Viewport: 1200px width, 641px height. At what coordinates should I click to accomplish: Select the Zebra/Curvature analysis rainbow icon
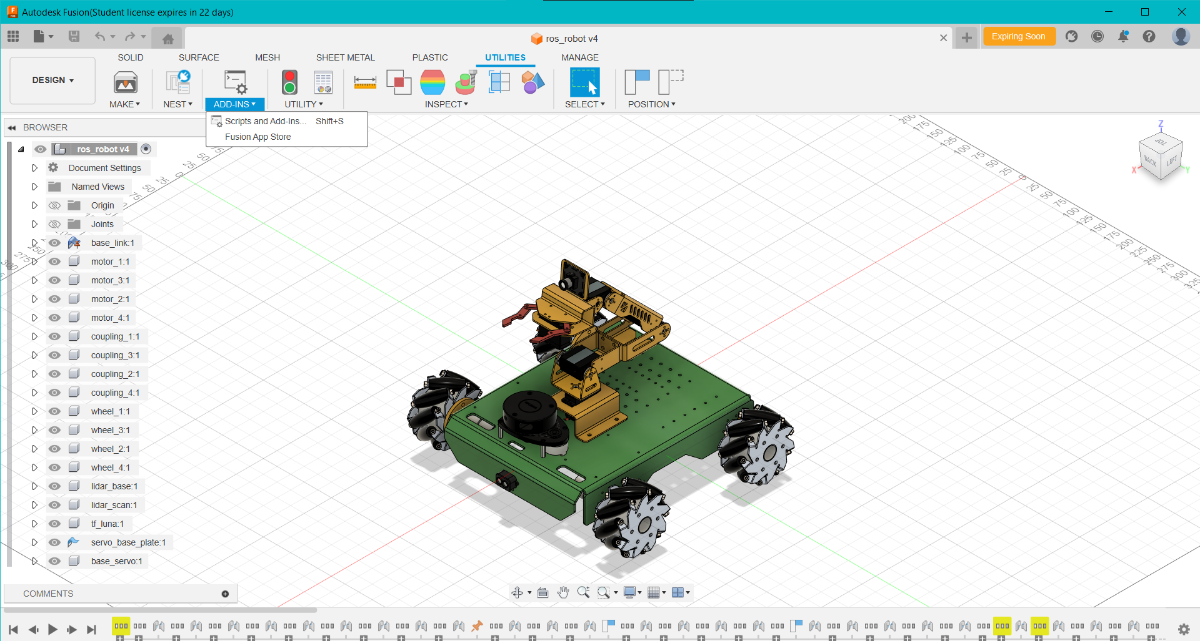[433, 82]
